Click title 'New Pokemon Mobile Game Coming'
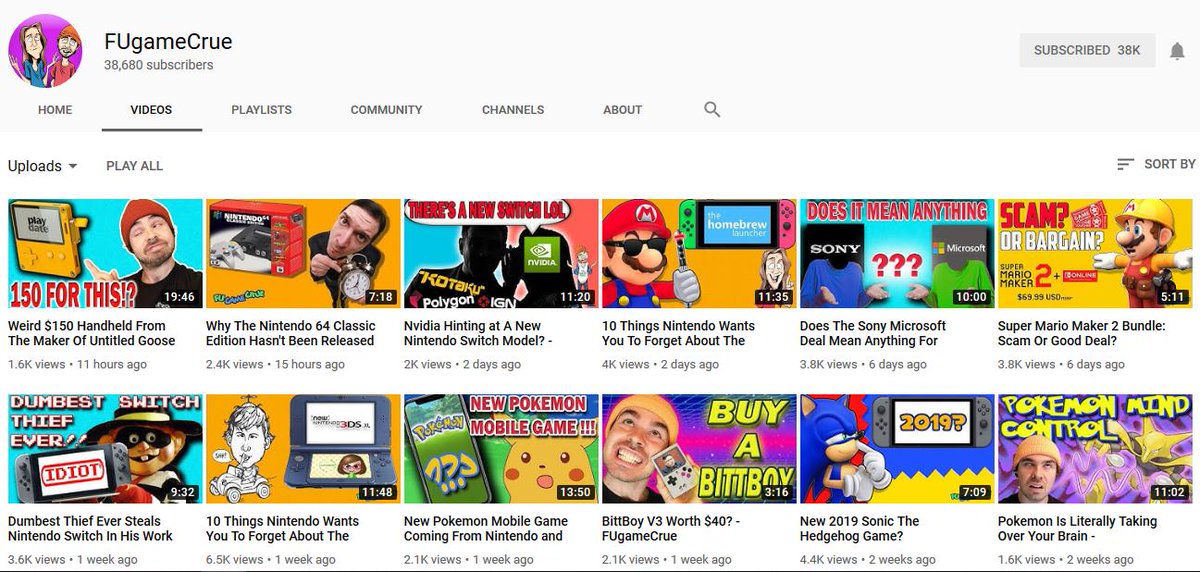The image size is (1200, 572). pos(486,528)
